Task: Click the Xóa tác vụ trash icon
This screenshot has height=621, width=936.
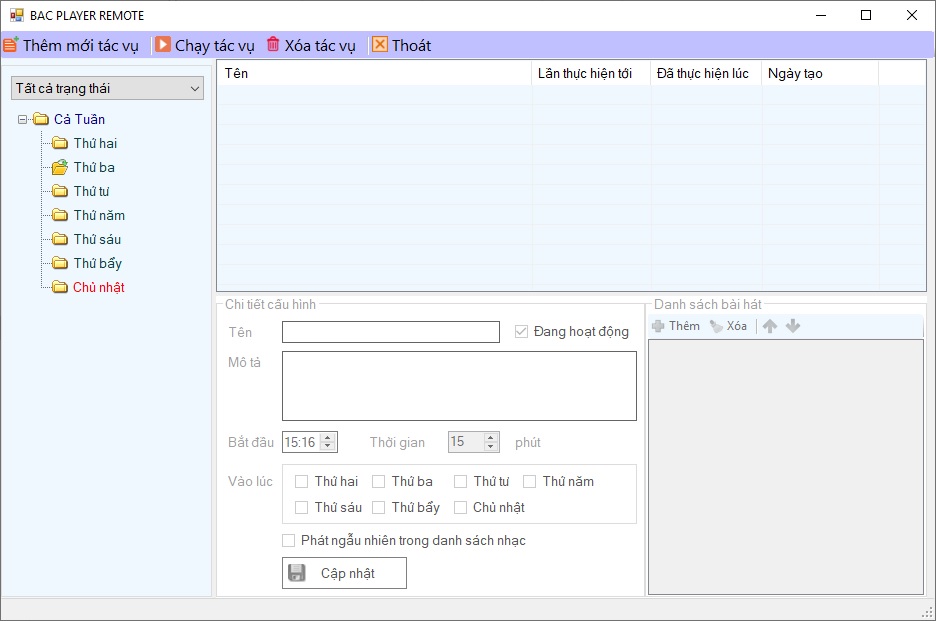Action: click(273, 45)
